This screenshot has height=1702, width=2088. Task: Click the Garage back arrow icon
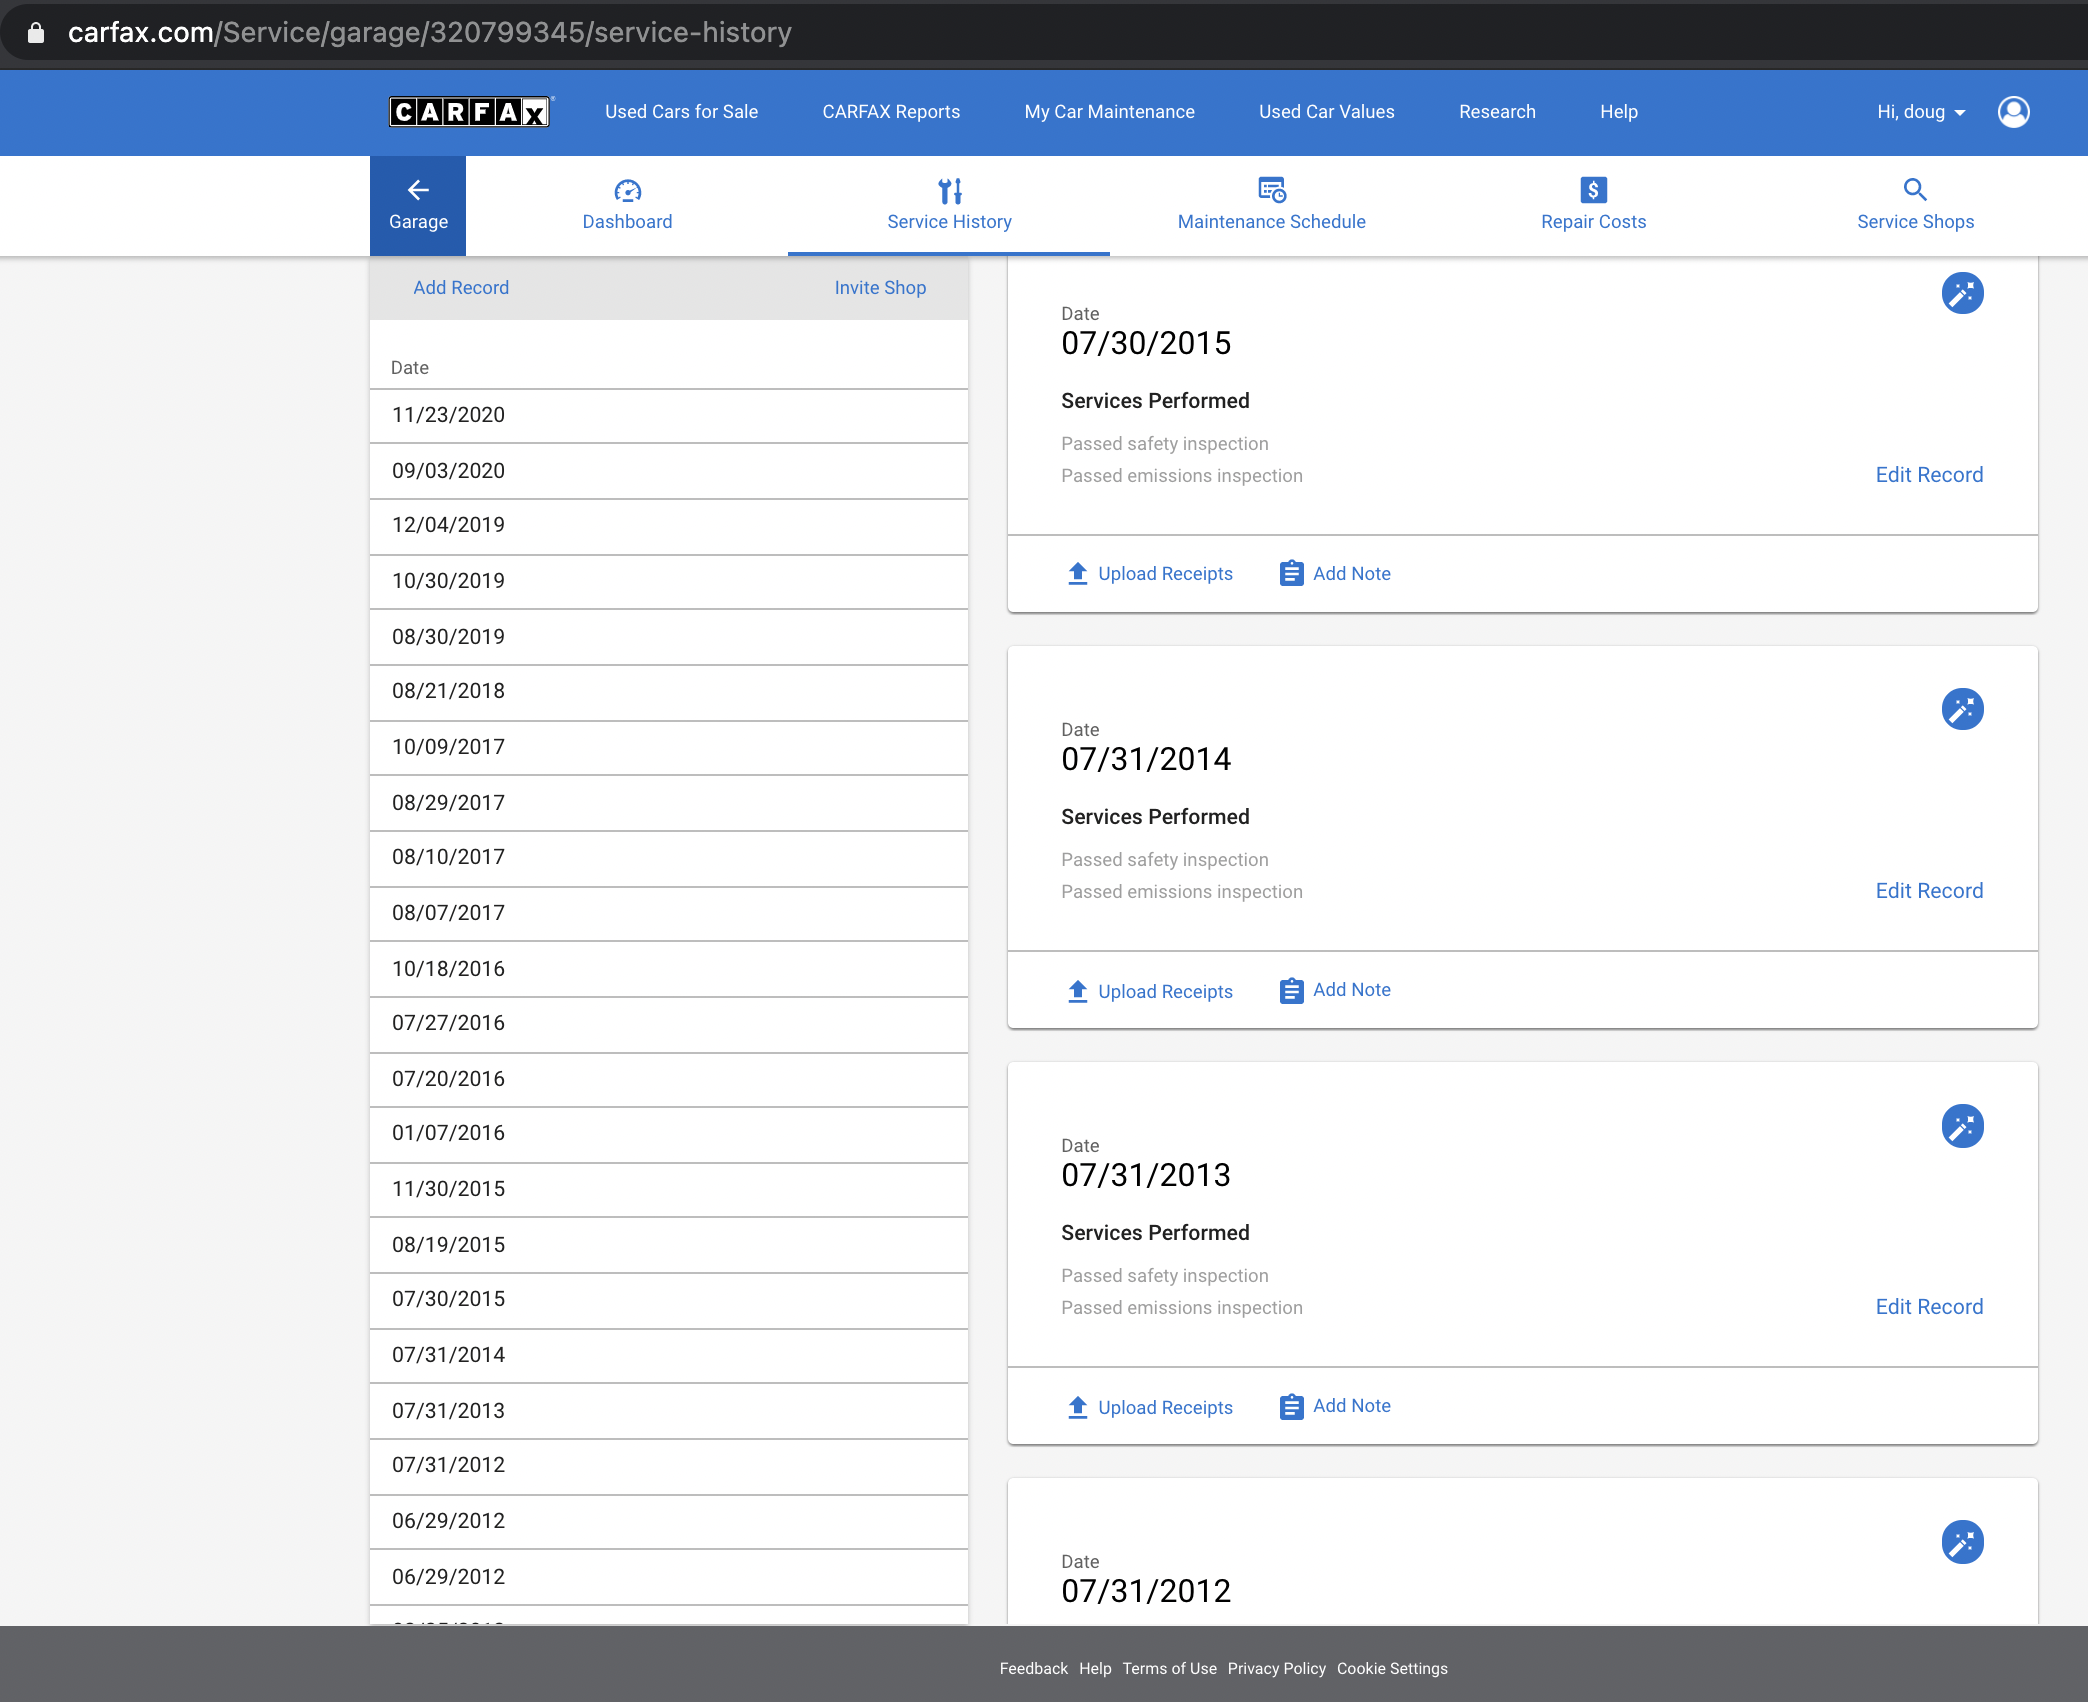coord(418,189)
